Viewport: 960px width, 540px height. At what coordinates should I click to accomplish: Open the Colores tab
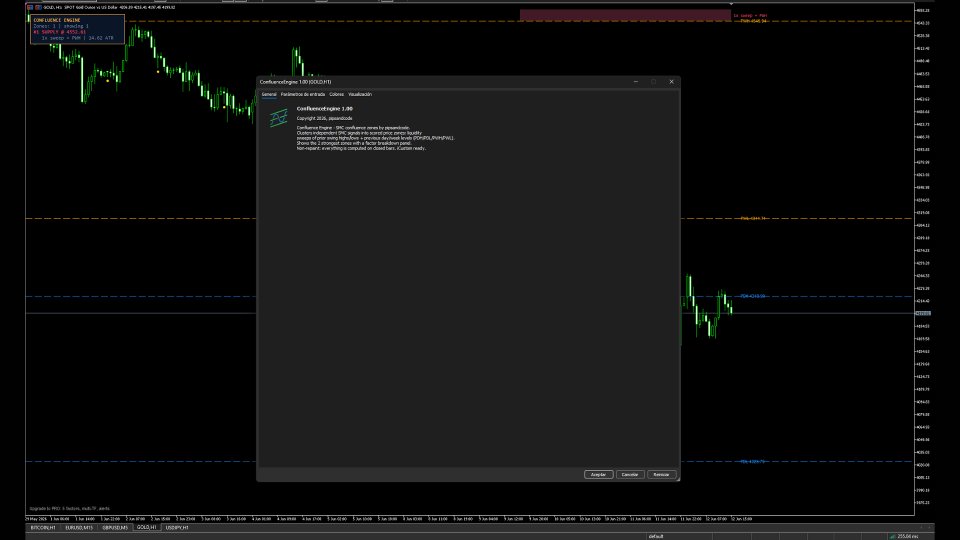point(336,94)
